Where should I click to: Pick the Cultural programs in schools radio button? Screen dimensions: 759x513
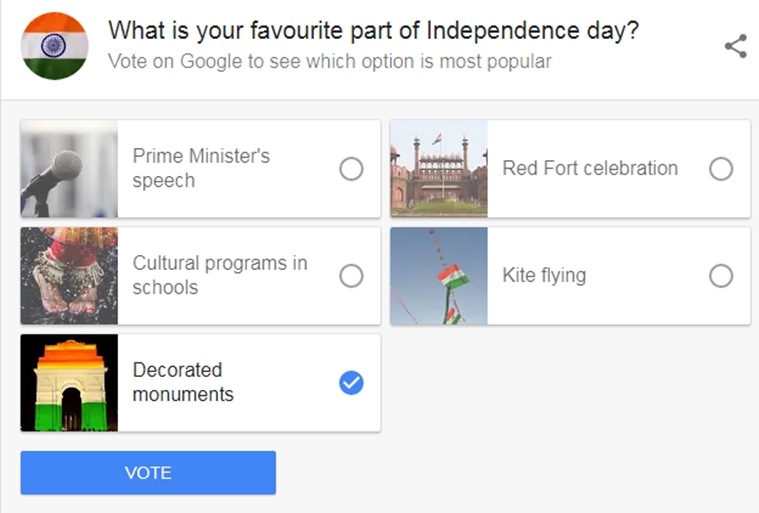(351, 276)
